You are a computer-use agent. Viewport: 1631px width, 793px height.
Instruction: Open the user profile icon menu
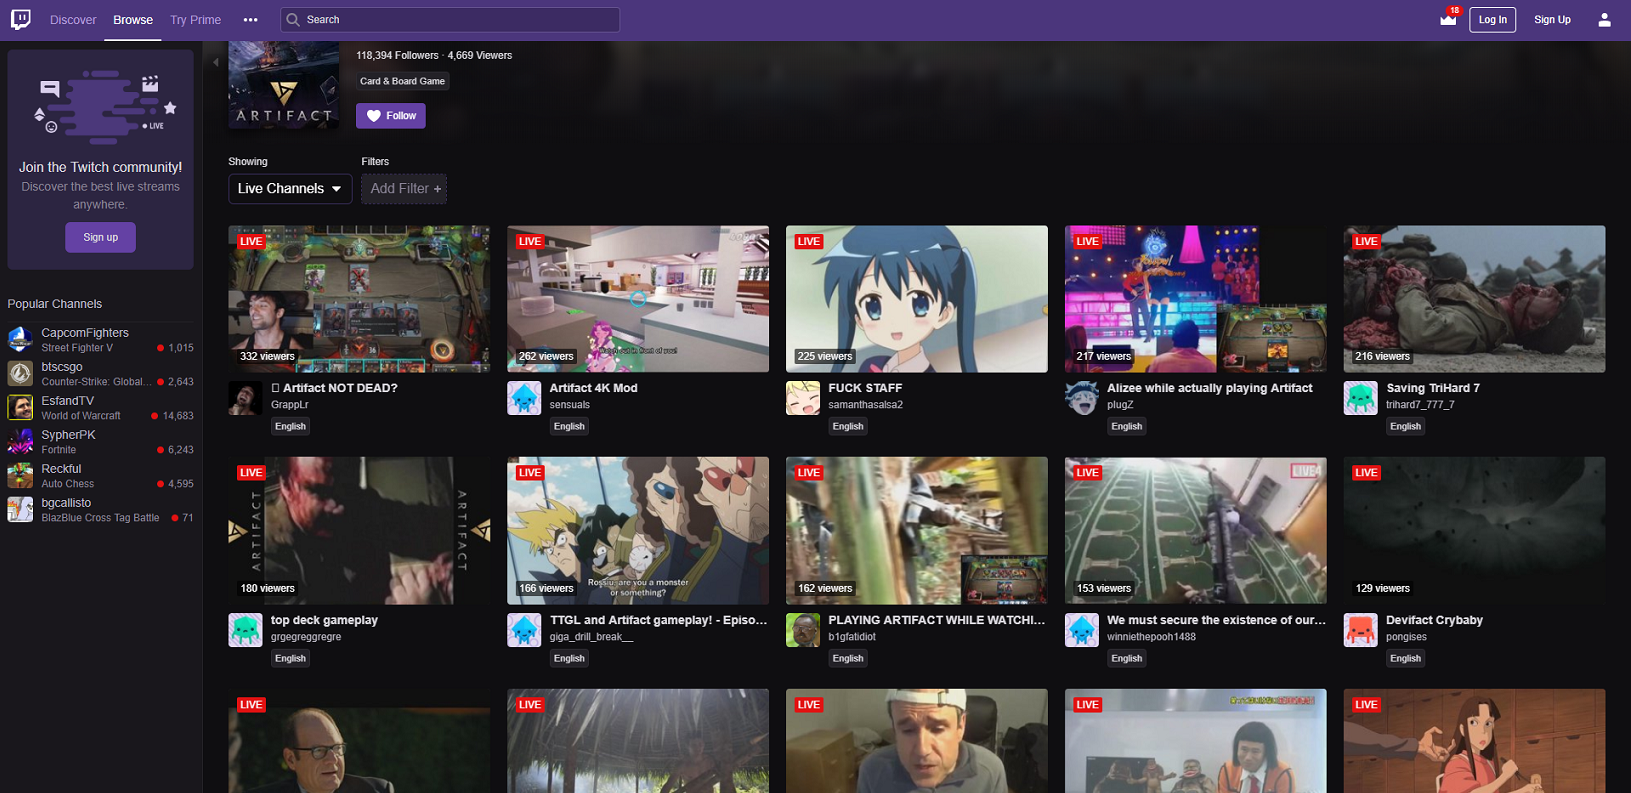(1604, 19)
